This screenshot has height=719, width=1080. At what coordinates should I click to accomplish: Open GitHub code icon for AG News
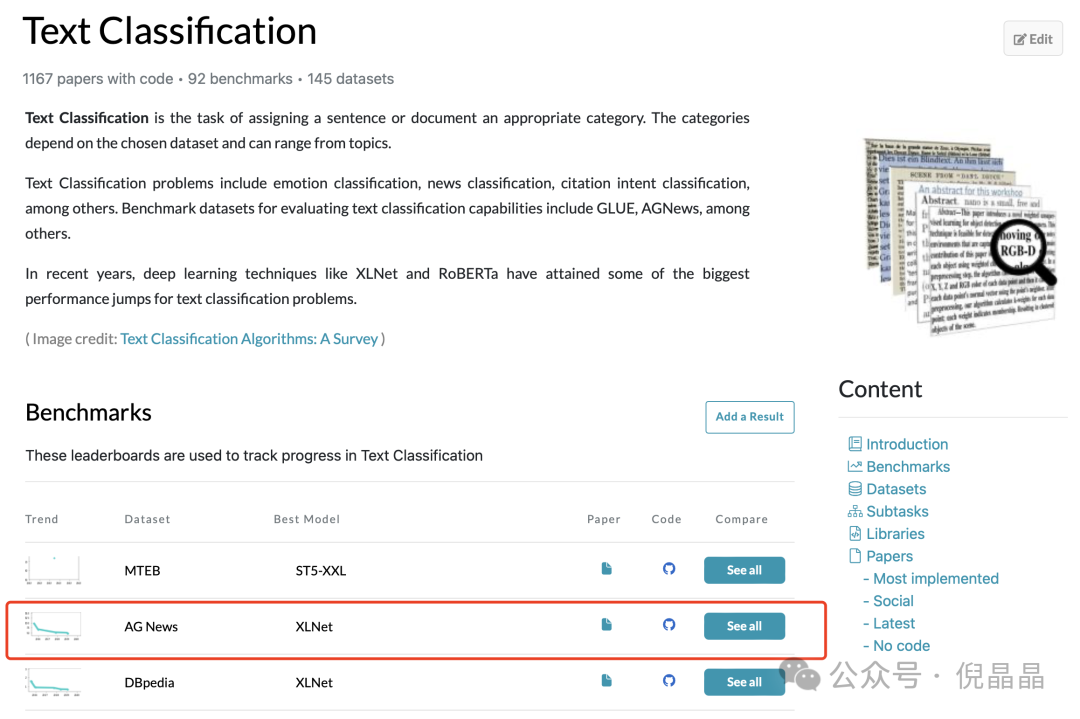click(x=669, y=624)
